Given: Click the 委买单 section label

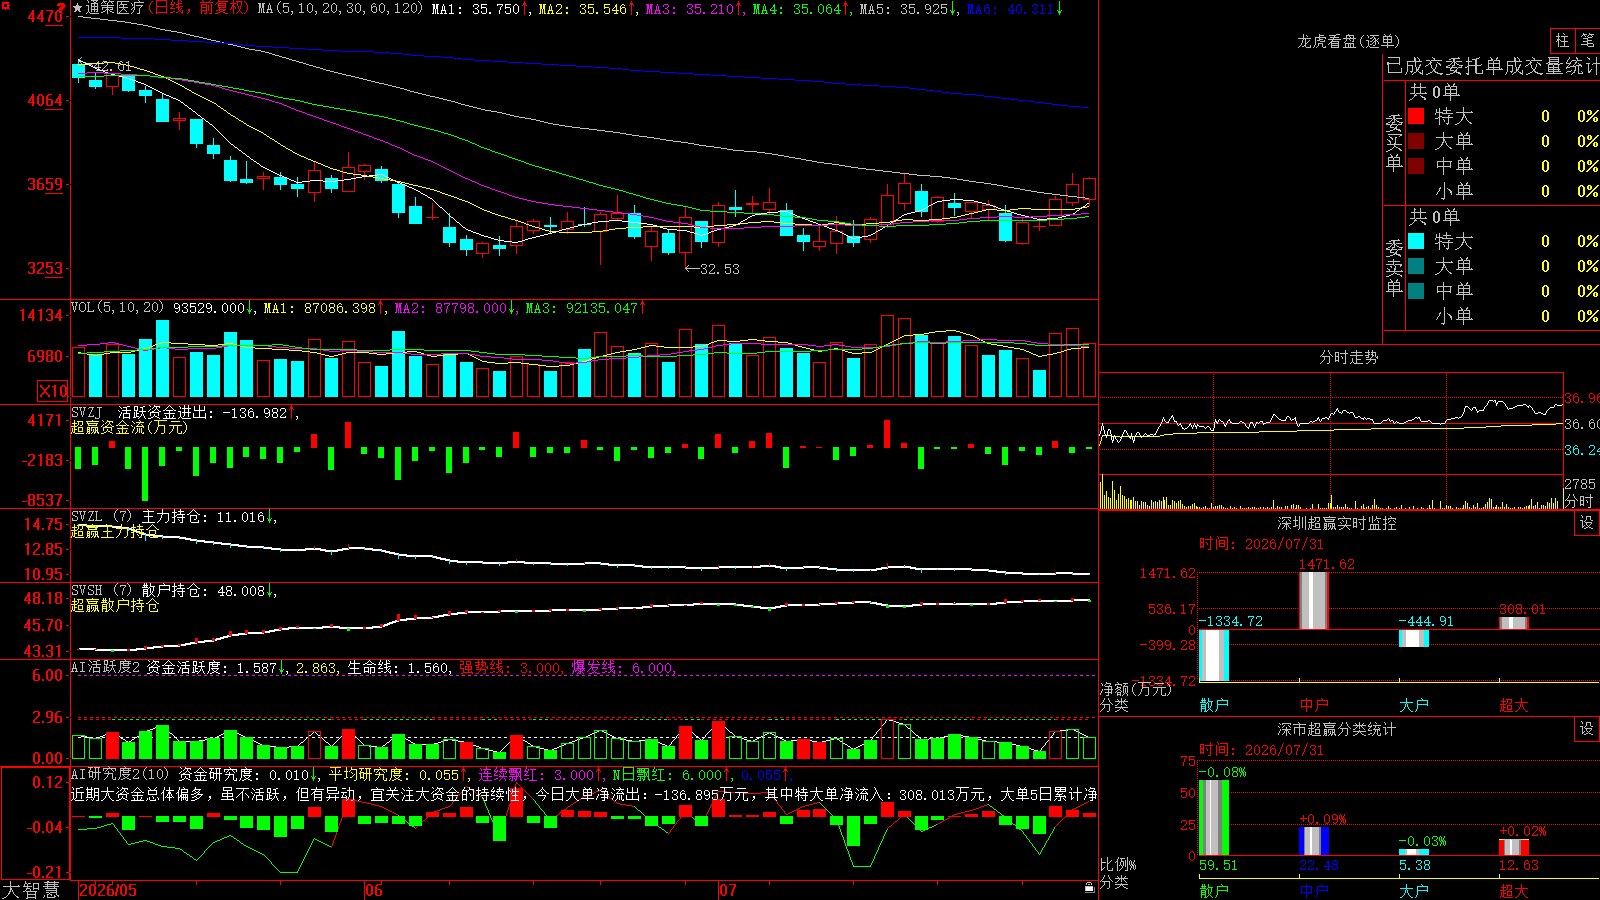Looking at the screenshot, I should (x=1394, y=142).
